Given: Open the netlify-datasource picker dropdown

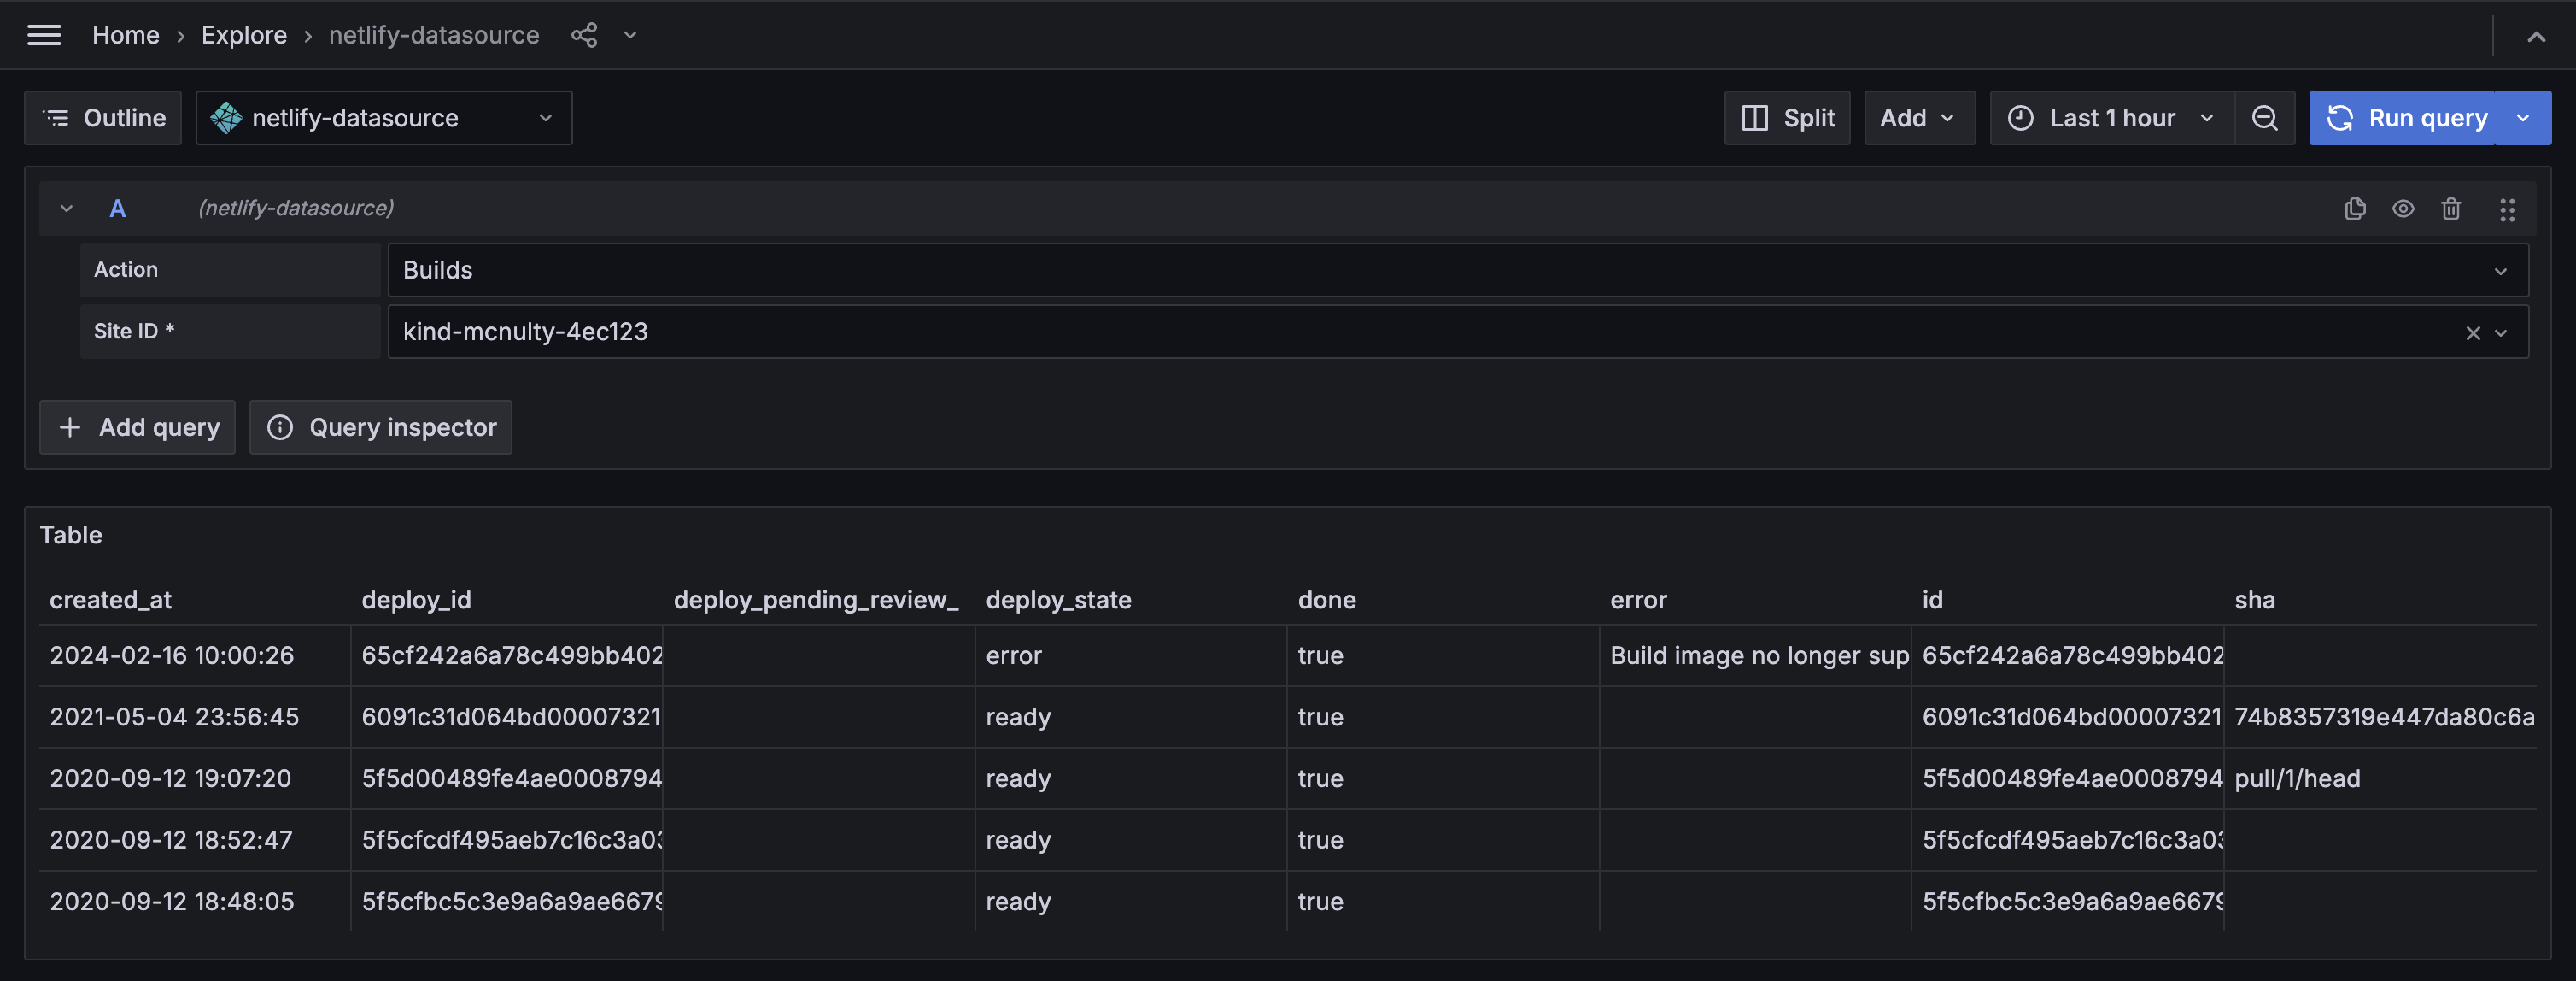Looking at the screenshot, I should click(x=383, y=118).
